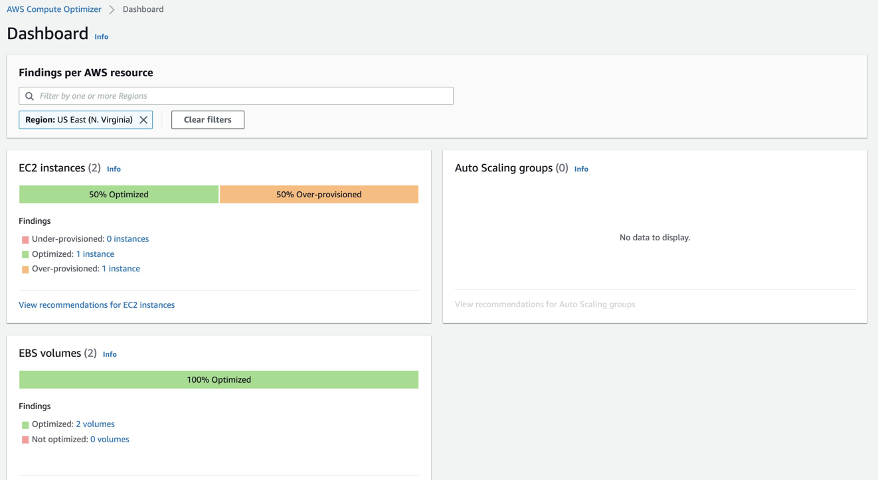
Task: Click the 100% Optimized EBS bar
Action: tap(219, 380)
